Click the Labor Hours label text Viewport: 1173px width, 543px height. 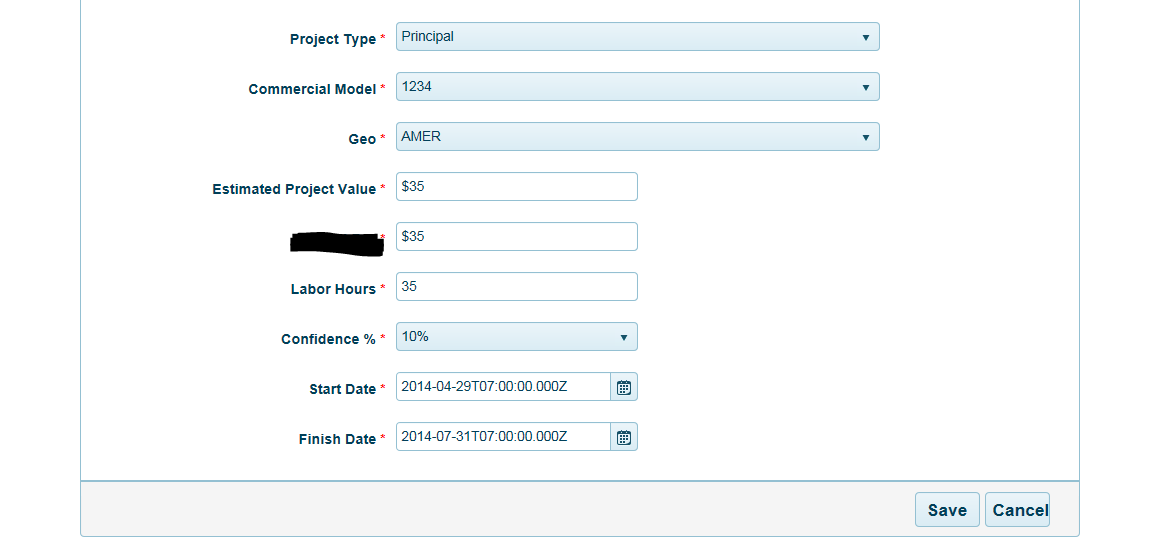pyautogui.click(x=333, y=289)
